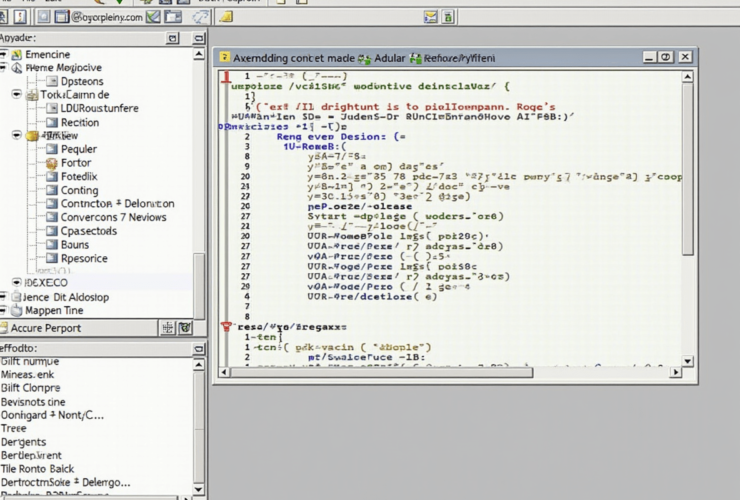Image resolution: width=740 pixels, height=500 pixels.
Task: Click the green filter icon in Accure Perport bar
Action: (185, 328)
